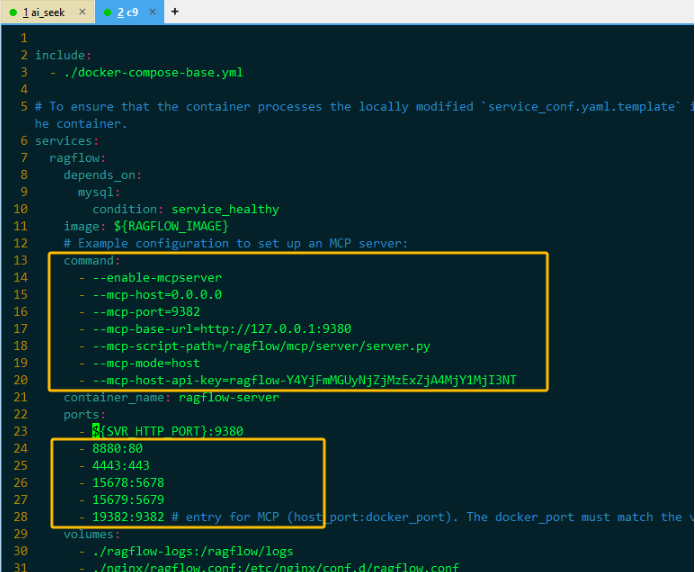Click the 'command:' key on line 13
The width and height of the screenshot is (695, 572).
click(x=92, y=261)
